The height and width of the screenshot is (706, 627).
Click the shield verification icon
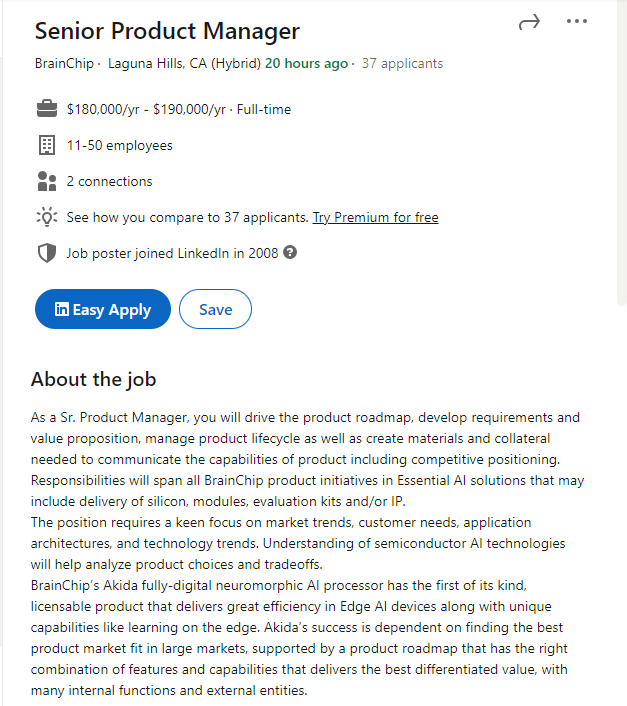coord(47,253)
